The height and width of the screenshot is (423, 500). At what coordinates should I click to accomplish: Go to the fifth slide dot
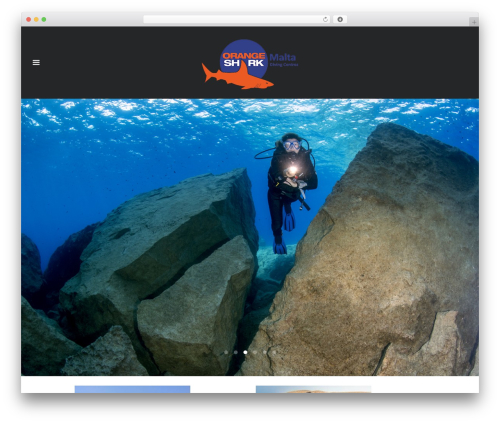tap(265, 352)
